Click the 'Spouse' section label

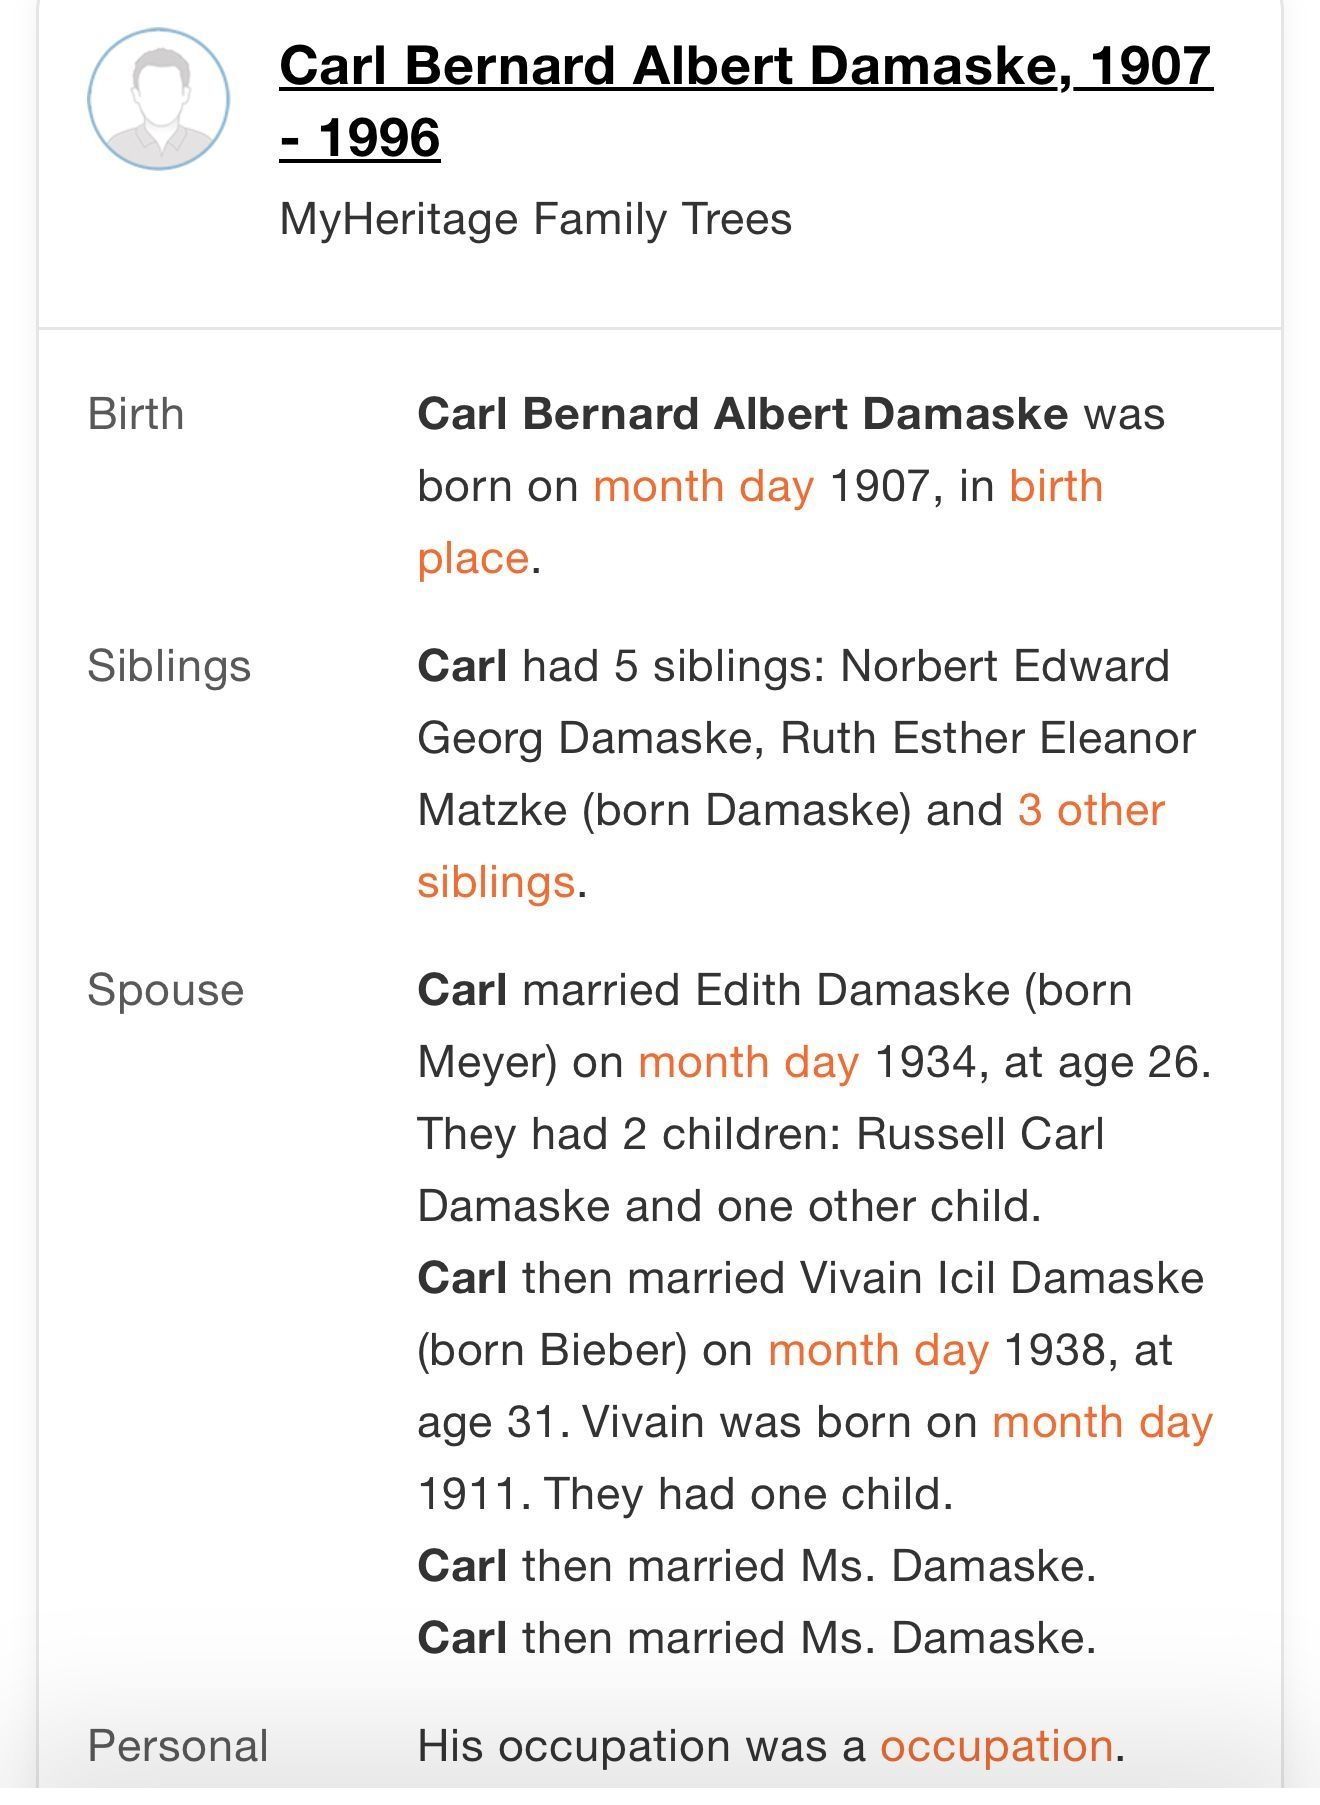tap(166, 991)
